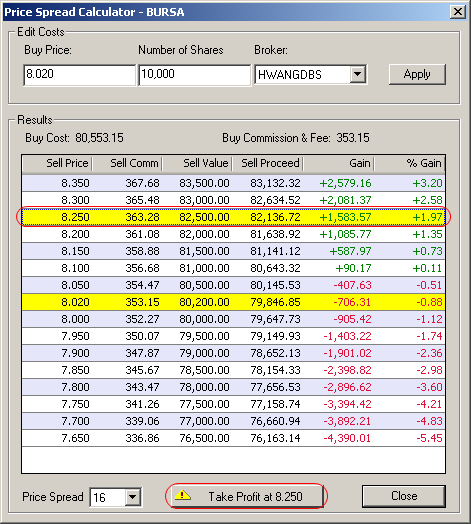Select the HWANGDBS broker combo box
Viewport: 471px width, 524px height.
(311, 74)
